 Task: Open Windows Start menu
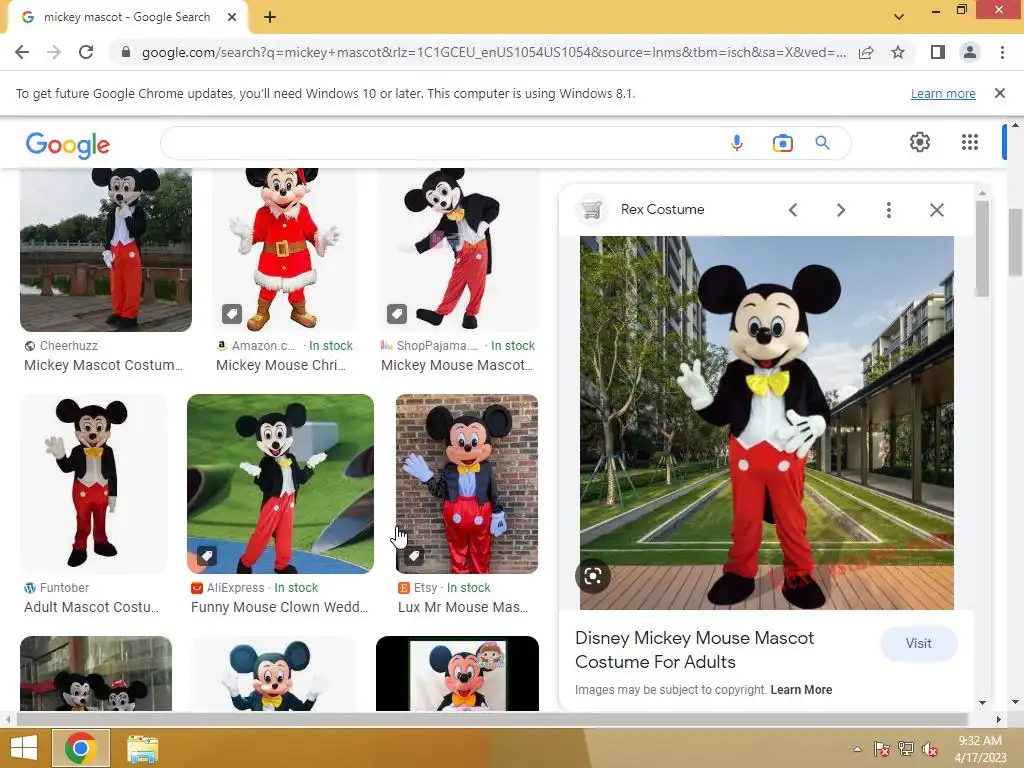tap(24, 748)
